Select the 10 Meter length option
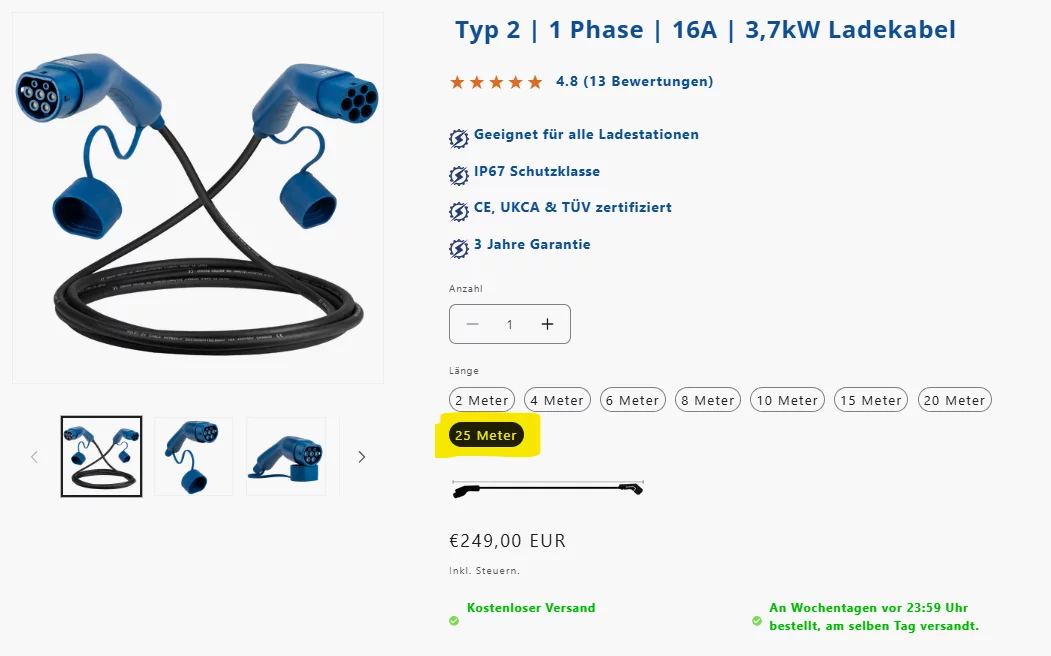The image size is (1051, 656). tap(788, 400)
